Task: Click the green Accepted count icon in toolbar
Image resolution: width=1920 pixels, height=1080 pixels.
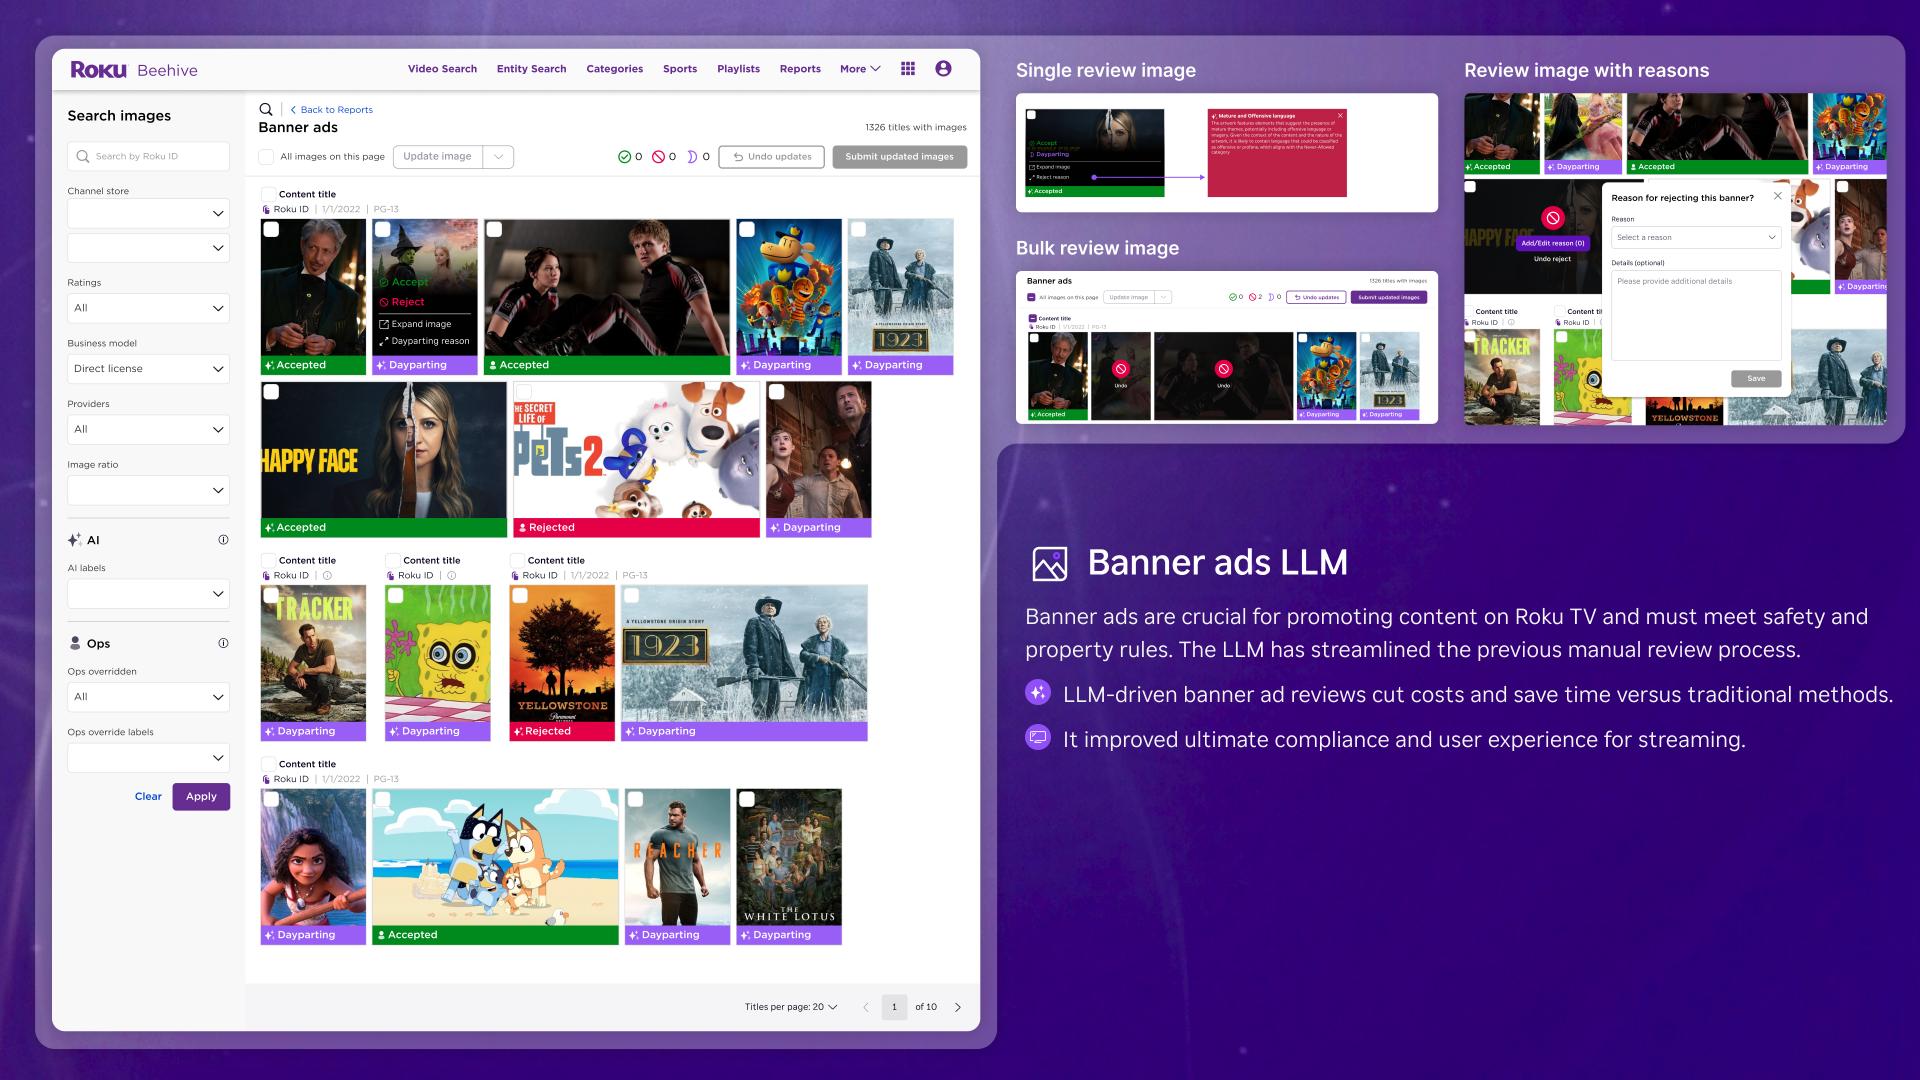Action: click(622, 157)
